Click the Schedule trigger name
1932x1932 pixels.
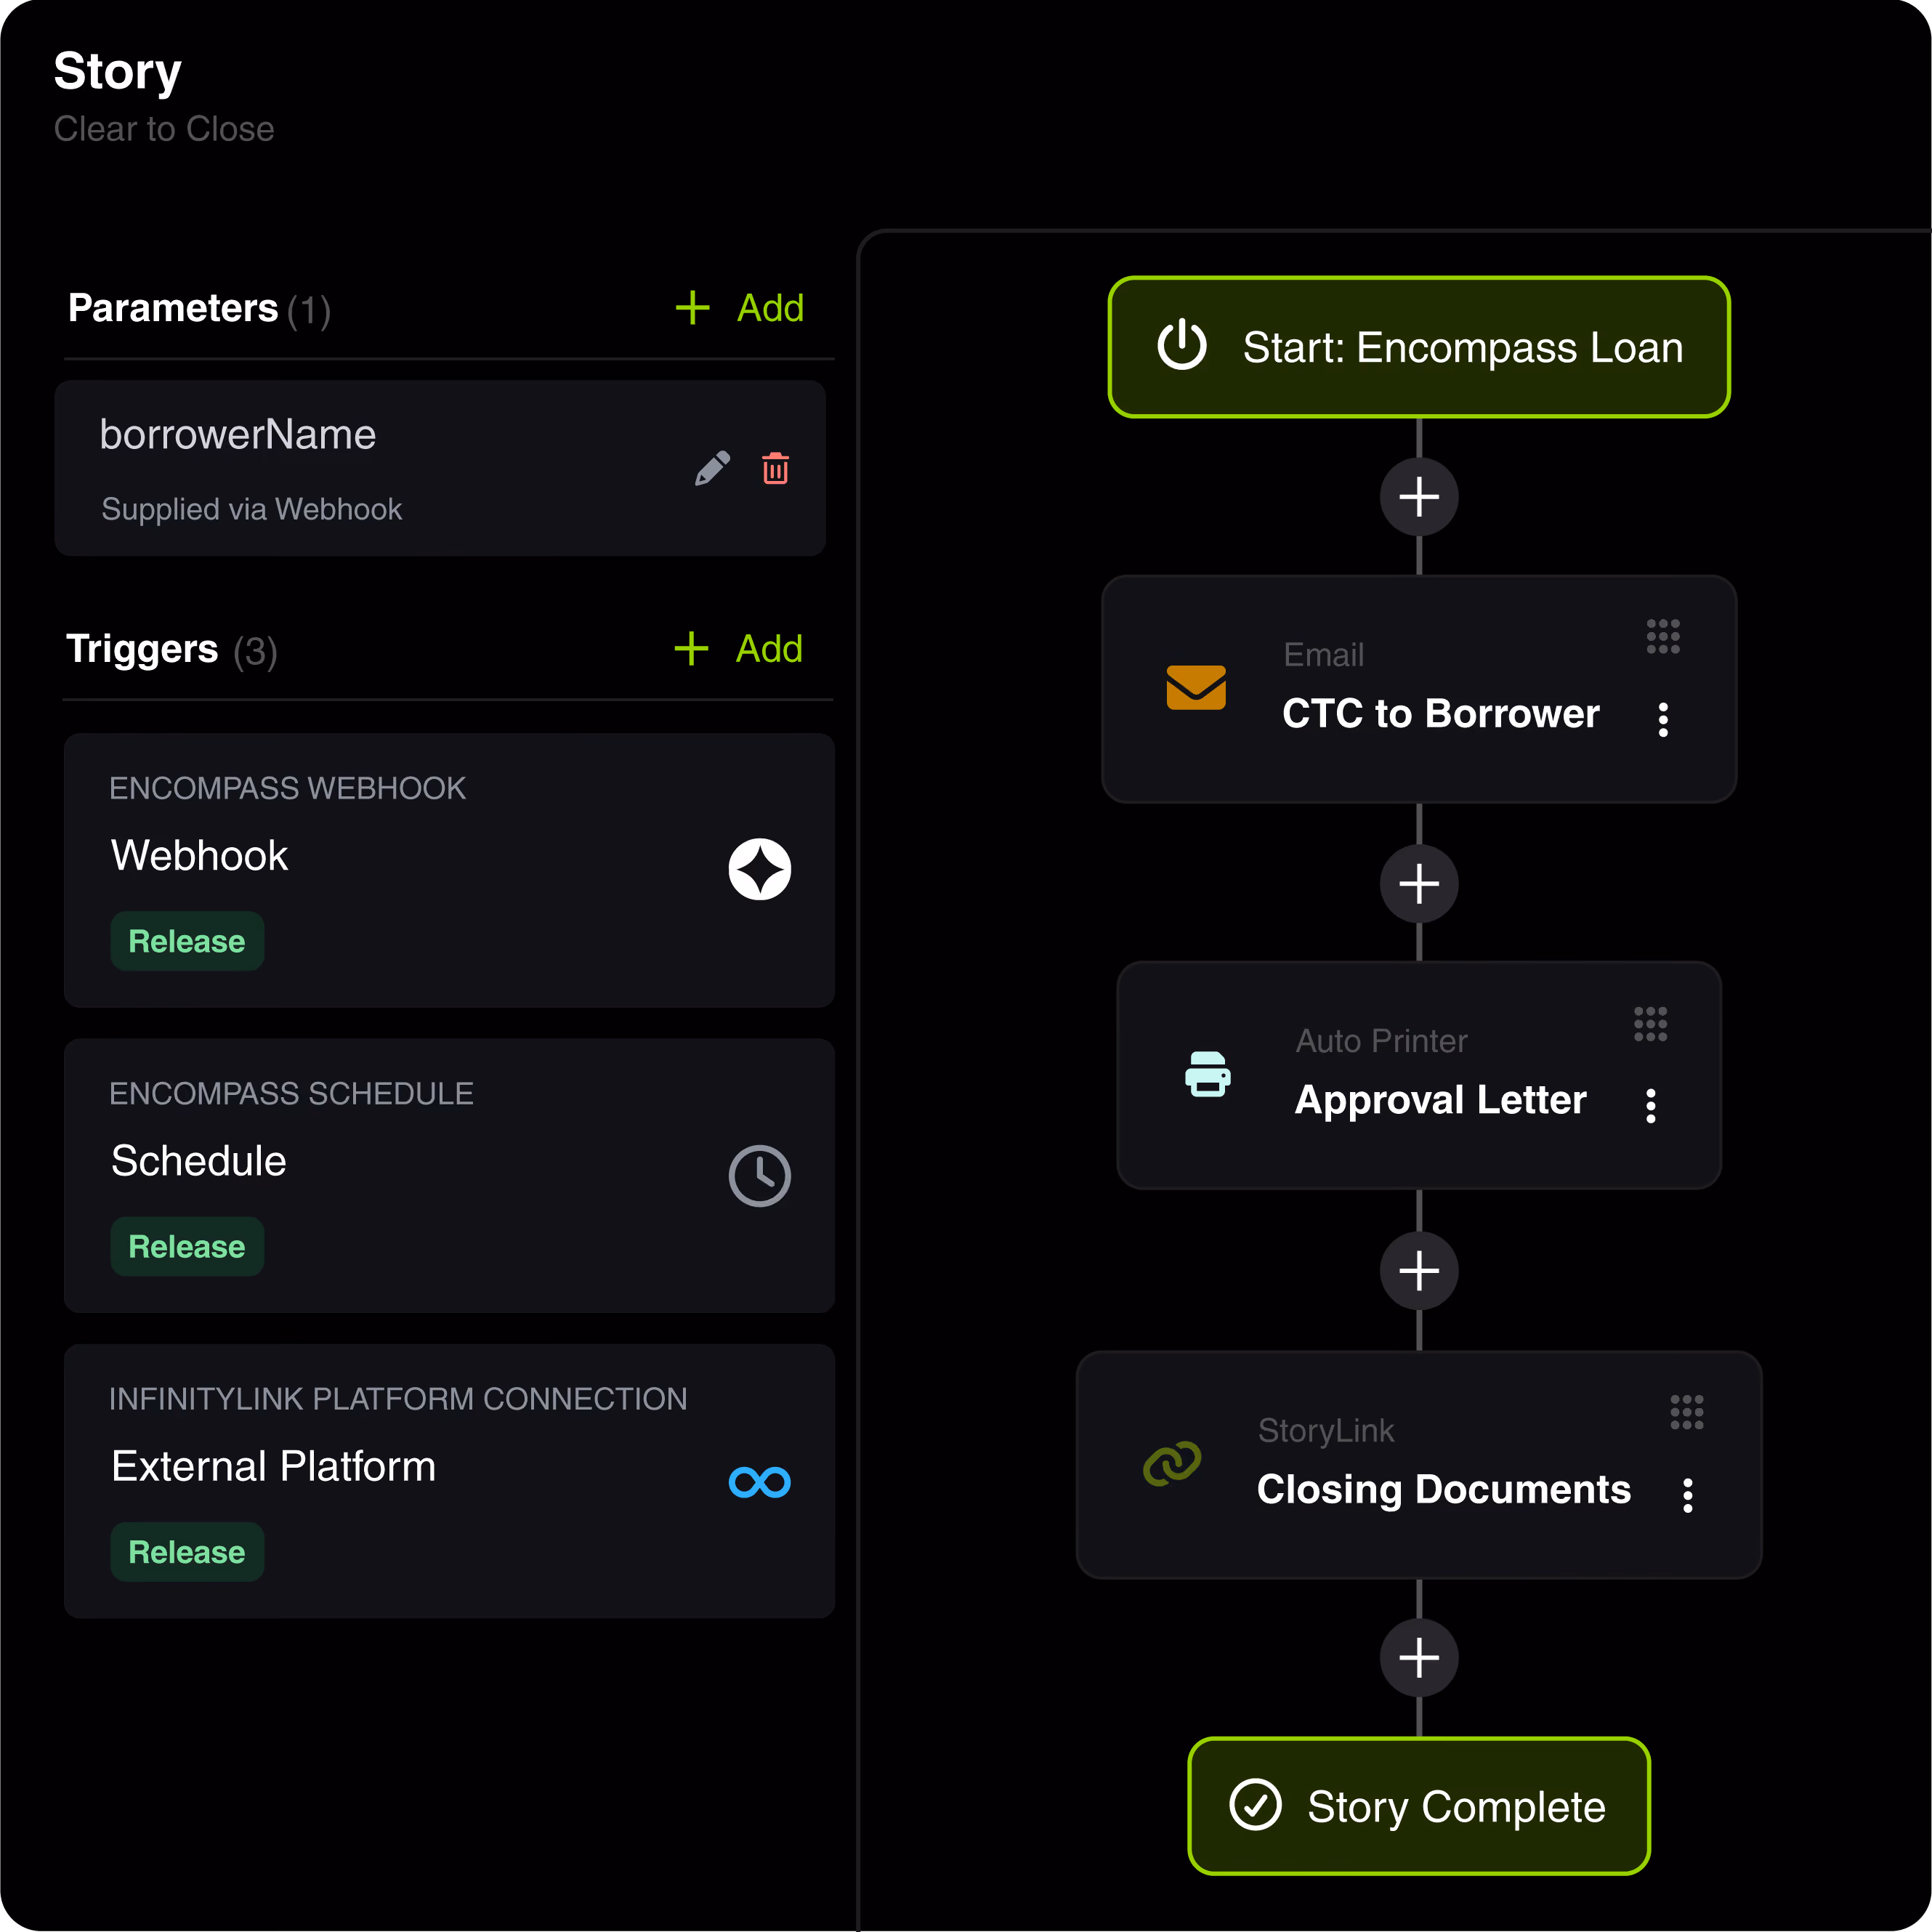coord(199,1161)
